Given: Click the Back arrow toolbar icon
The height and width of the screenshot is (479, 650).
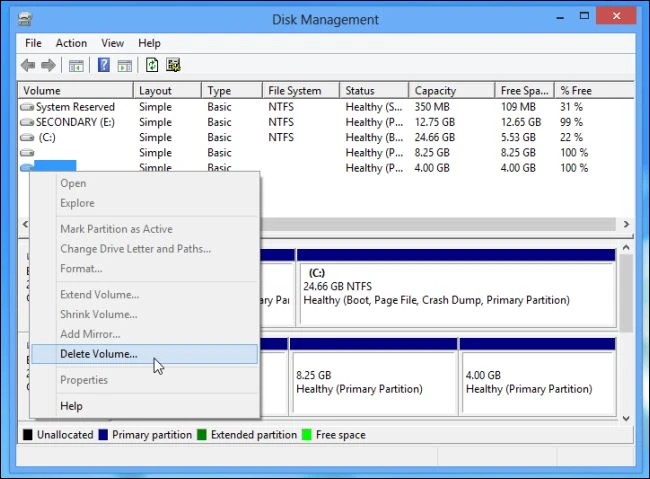Looking at the screenshot, I should [x=29, y=66].
